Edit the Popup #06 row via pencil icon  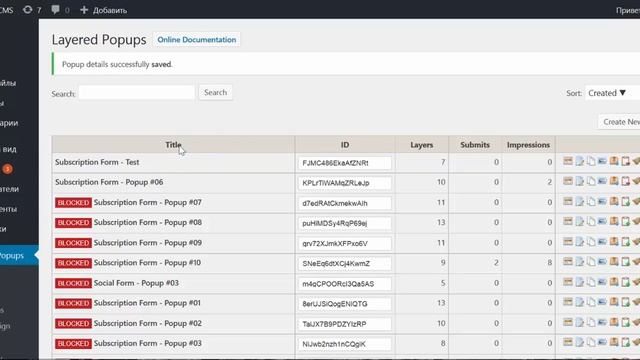coord(580,181)
